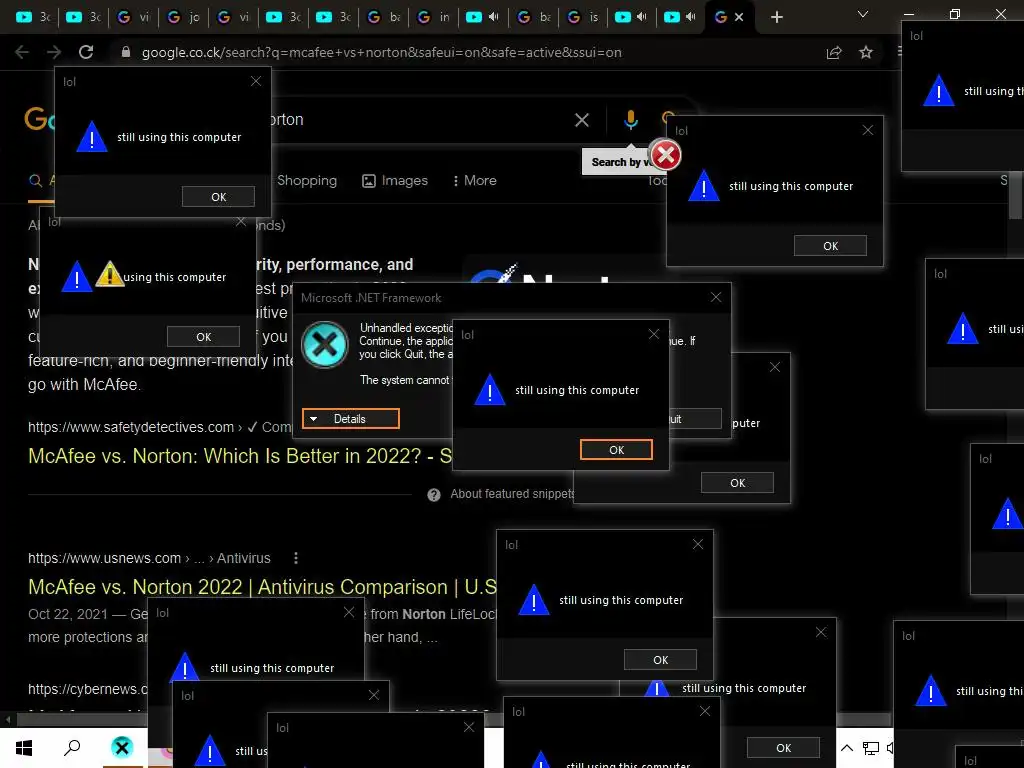Screen dimensions: 1024x768
Task: Open options for the usnews.com result
Action: click(296, 558)
